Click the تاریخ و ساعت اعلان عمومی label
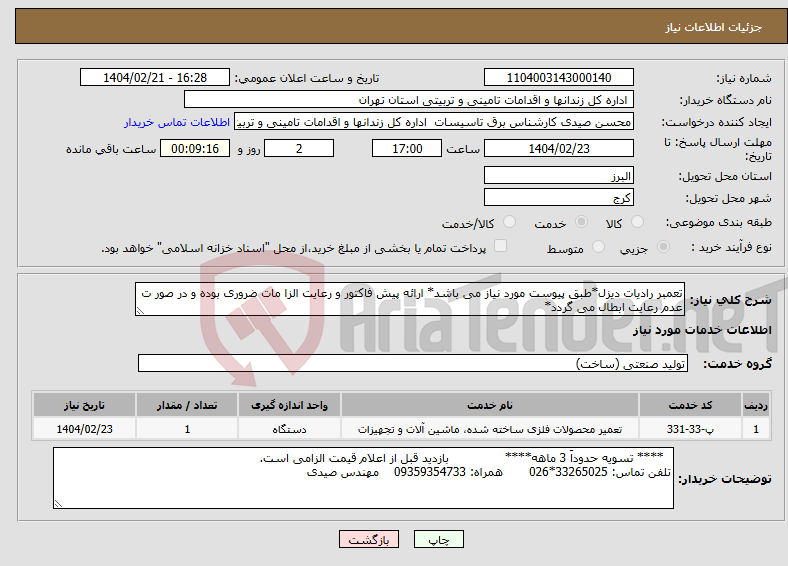This screenshot has height=566, width=788. pyautogui.click(x=307, y=78)
